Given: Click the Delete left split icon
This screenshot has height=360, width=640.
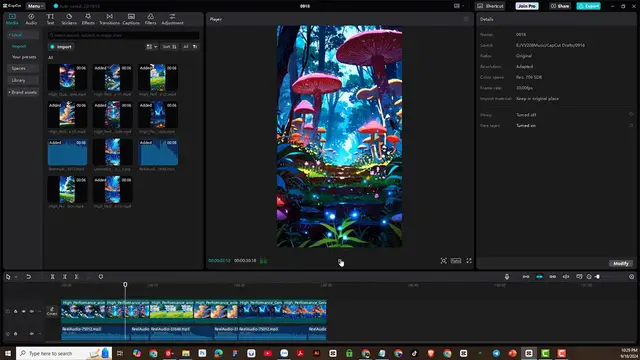Looking at the screenshot, I should pos(64,277).
